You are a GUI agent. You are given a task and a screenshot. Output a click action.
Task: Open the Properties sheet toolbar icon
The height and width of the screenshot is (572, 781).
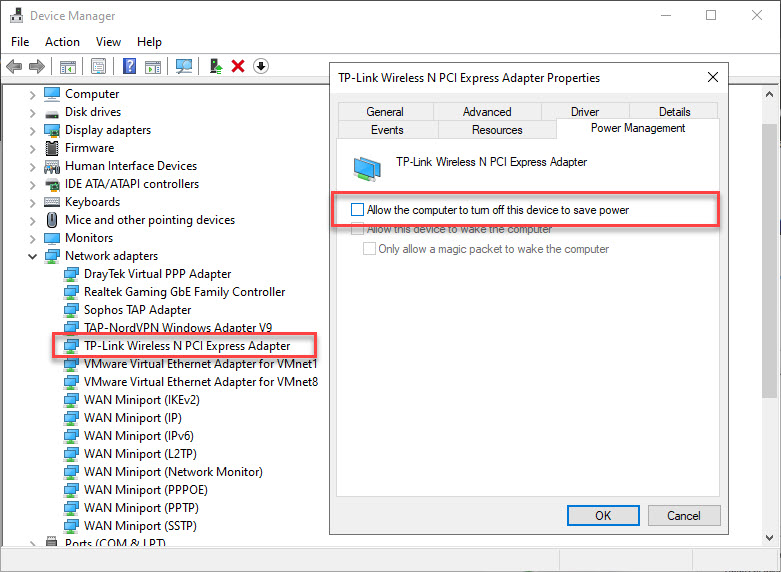coord(99,66)
